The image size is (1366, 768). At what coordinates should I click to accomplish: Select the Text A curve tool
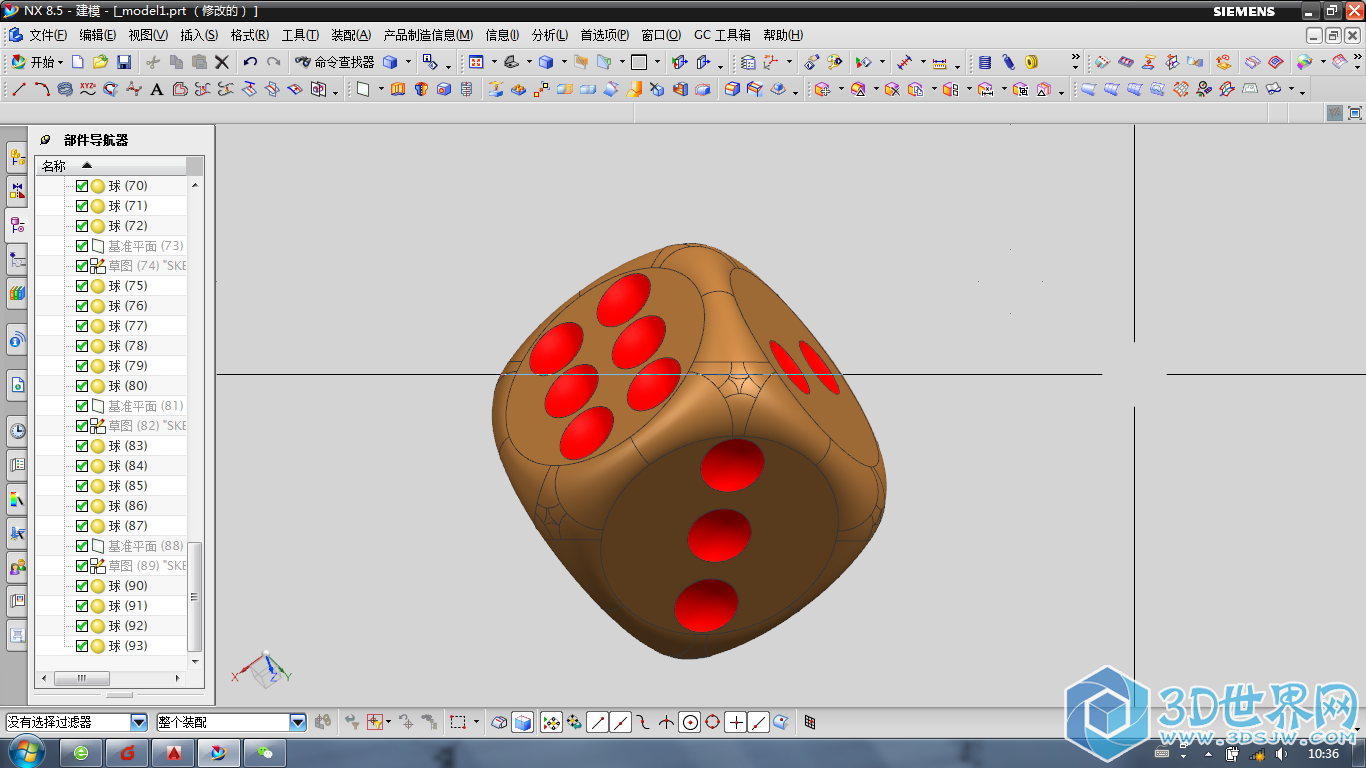click(157, 89)
